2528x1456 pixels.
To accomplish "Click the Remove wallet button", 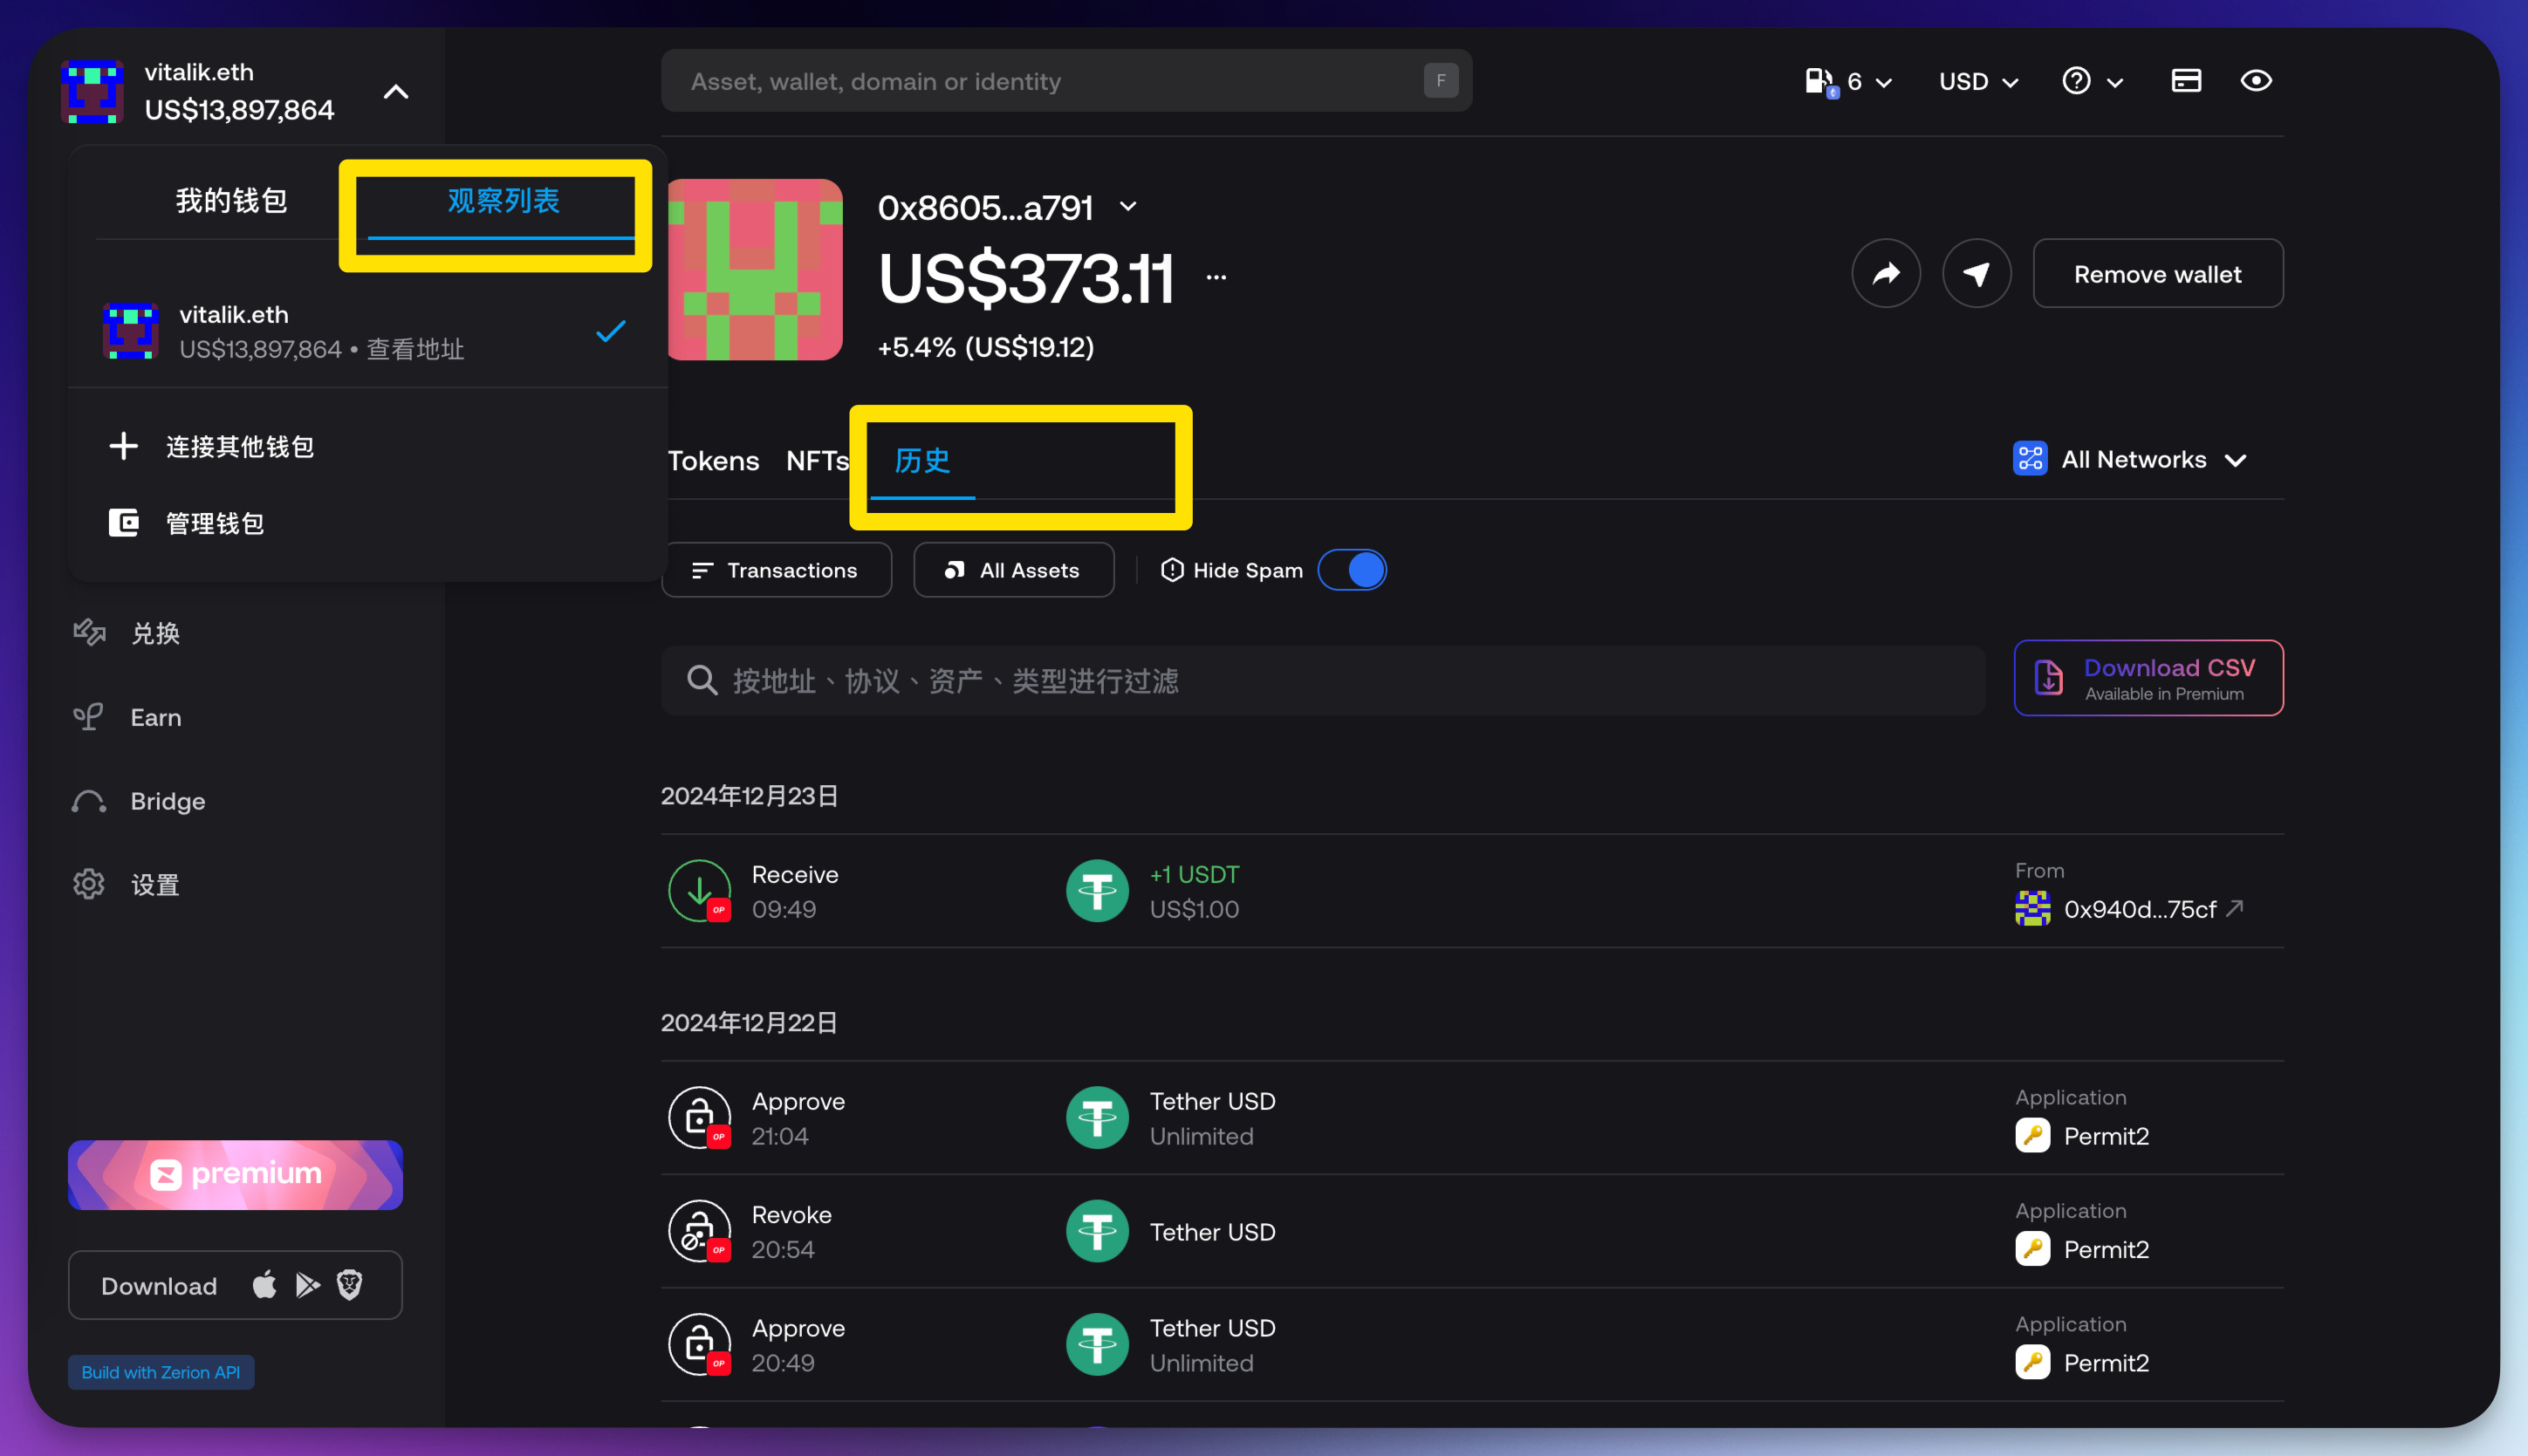I will [x=2158, y=273].
